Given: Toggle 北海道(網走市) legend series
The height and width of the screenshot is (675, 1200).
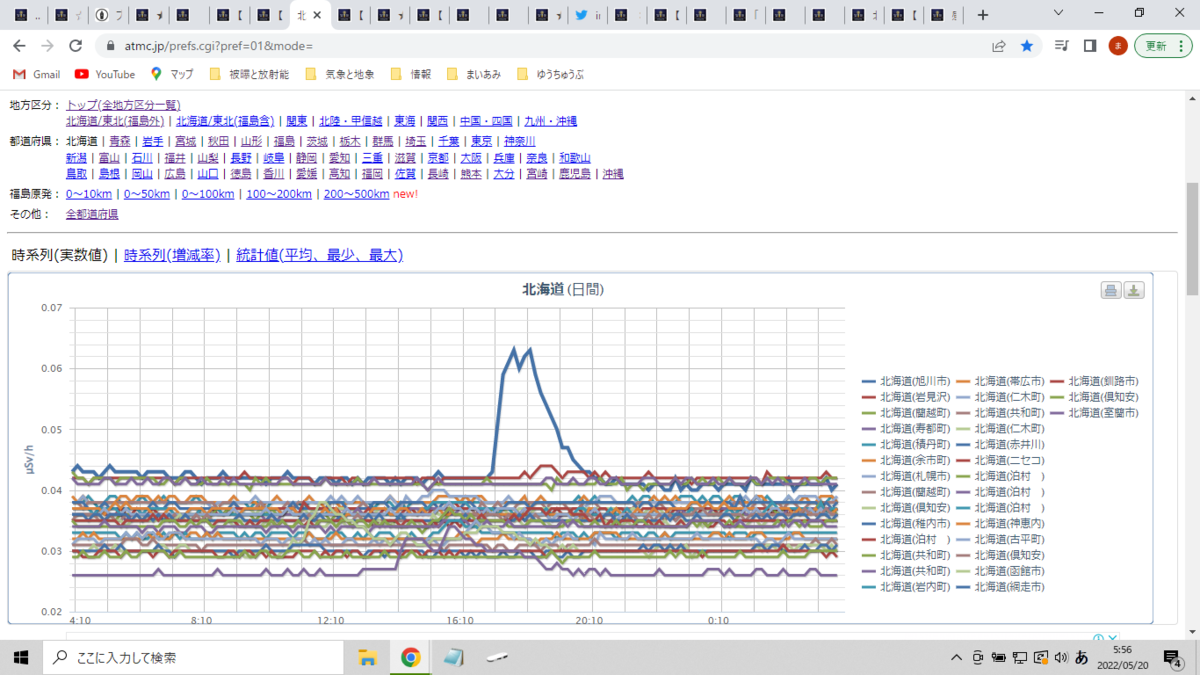Looking at the screenshot, I should 1000,587.
